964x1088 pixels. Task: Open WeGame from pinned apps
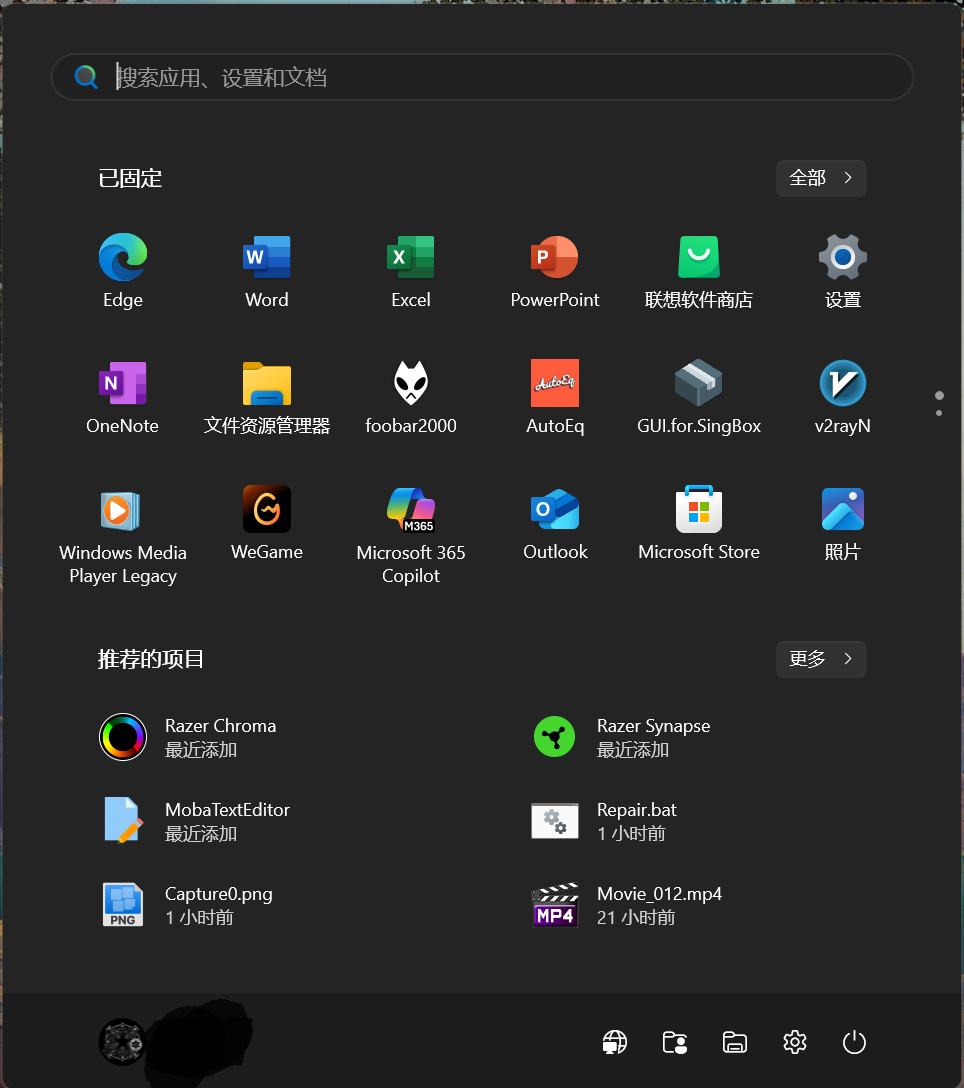click(267, 524)
